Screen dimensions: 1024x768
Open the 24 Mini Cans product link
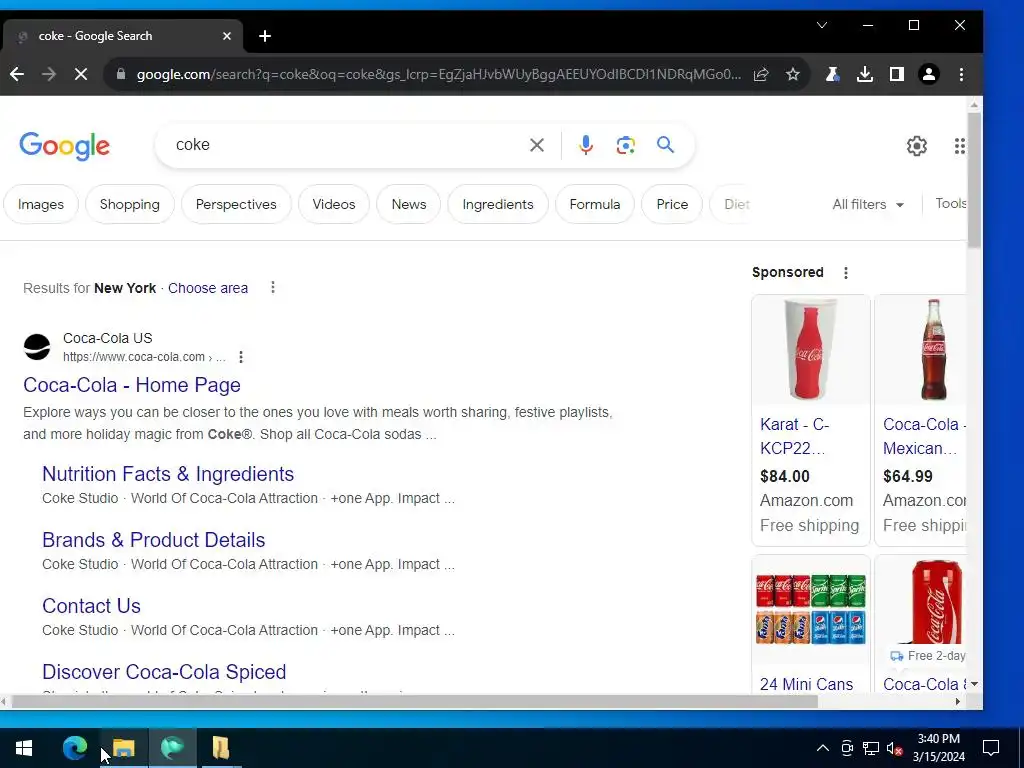pos(807,684)
